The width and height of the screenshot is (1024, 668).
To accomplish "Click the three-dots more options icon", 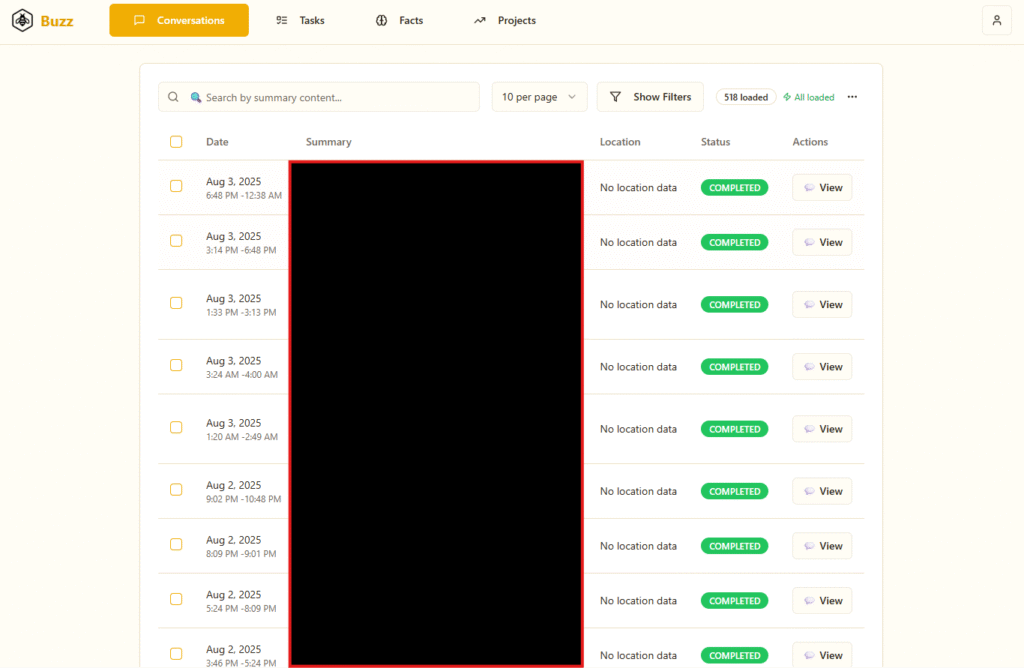I will (852, 97).
